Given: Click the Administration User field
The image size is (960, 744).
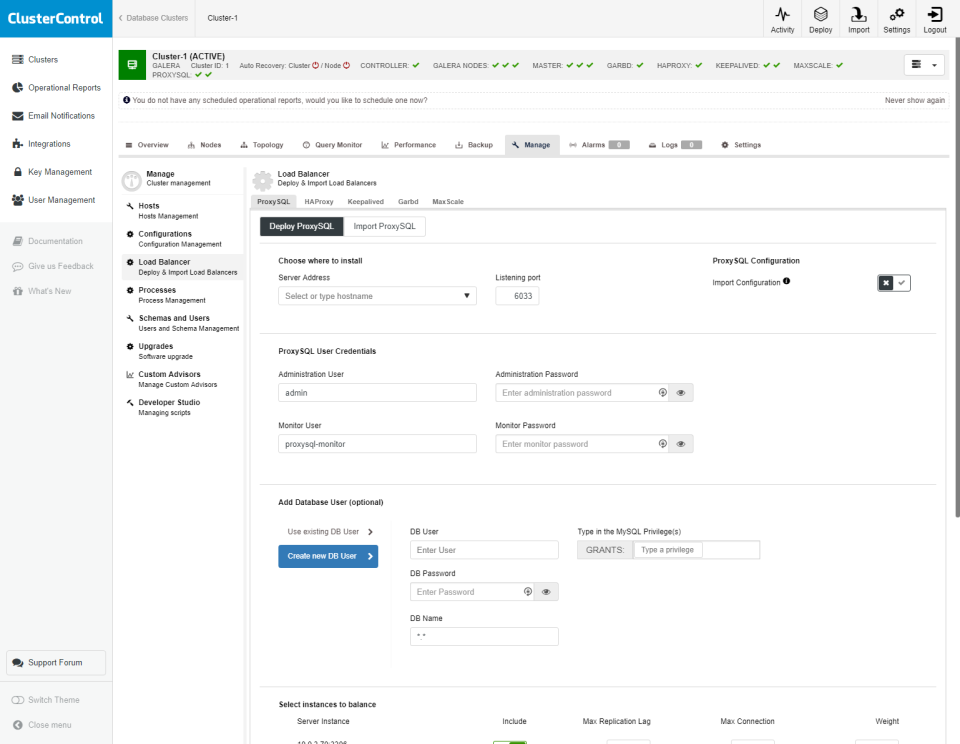Looking at the screenshot, I should [377, 393].
